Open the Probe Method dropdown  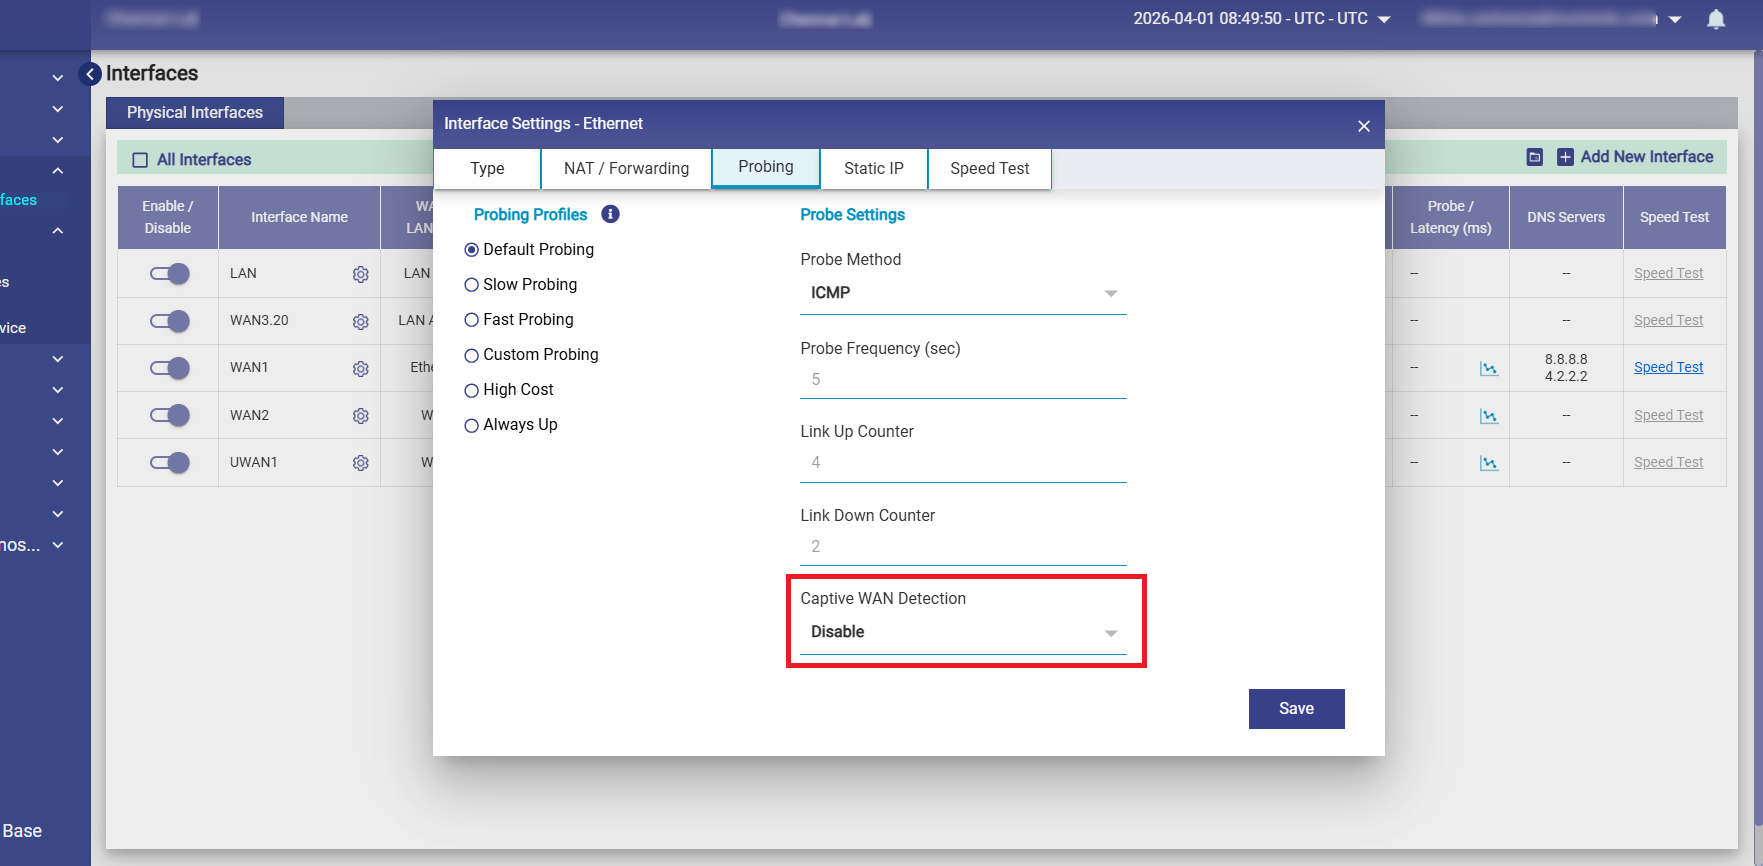(x=962, y=293)
